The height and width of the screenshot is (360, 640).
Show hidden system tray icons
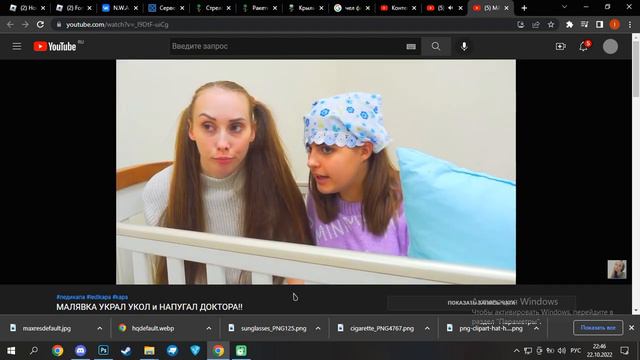click(516, 351)
